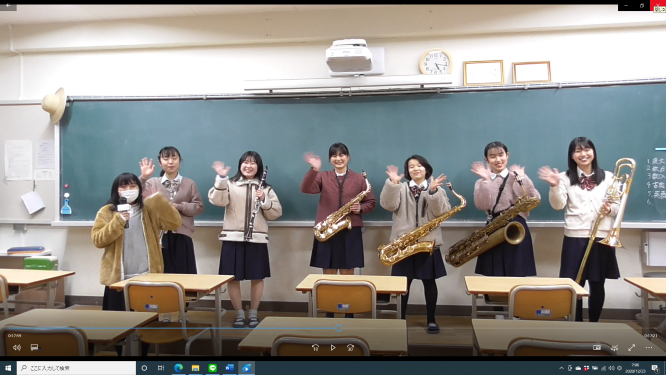Skip forward 30 seconds
Screen dimensions: 666x375
[x=350, y=347]
